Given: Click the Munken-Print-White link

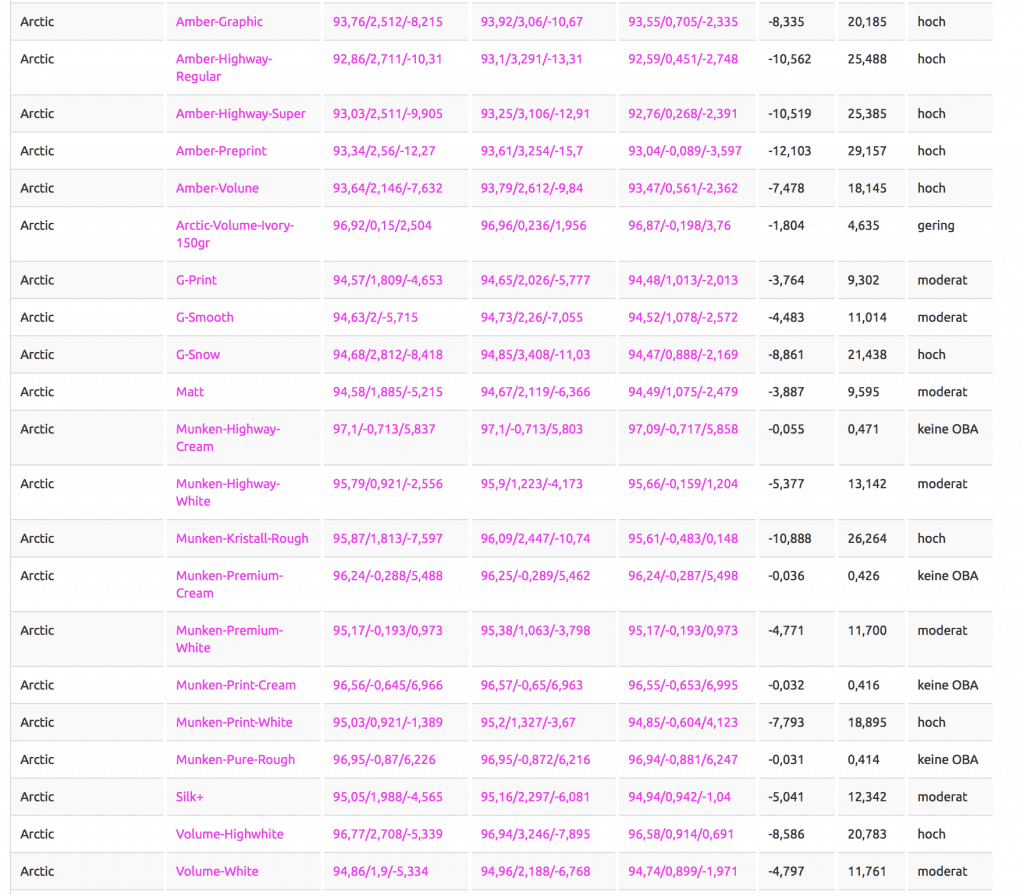Looking at the screenshot, I should coord(234,723).
